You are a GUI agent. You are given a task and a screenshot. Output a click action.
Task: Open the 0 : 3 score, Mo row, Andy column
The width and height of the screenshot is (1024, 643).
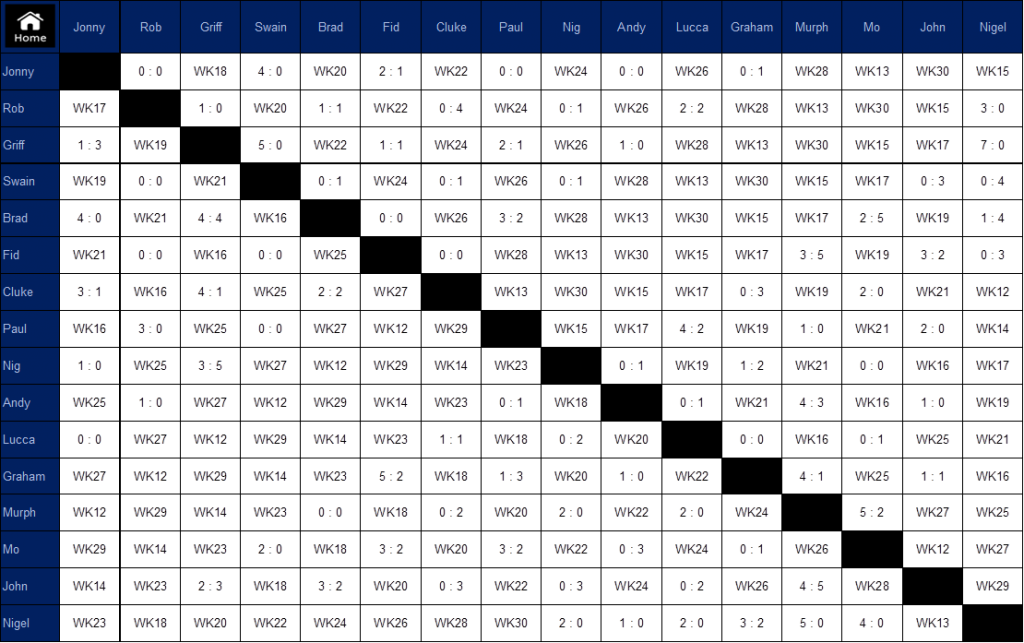tap(632, 549)
